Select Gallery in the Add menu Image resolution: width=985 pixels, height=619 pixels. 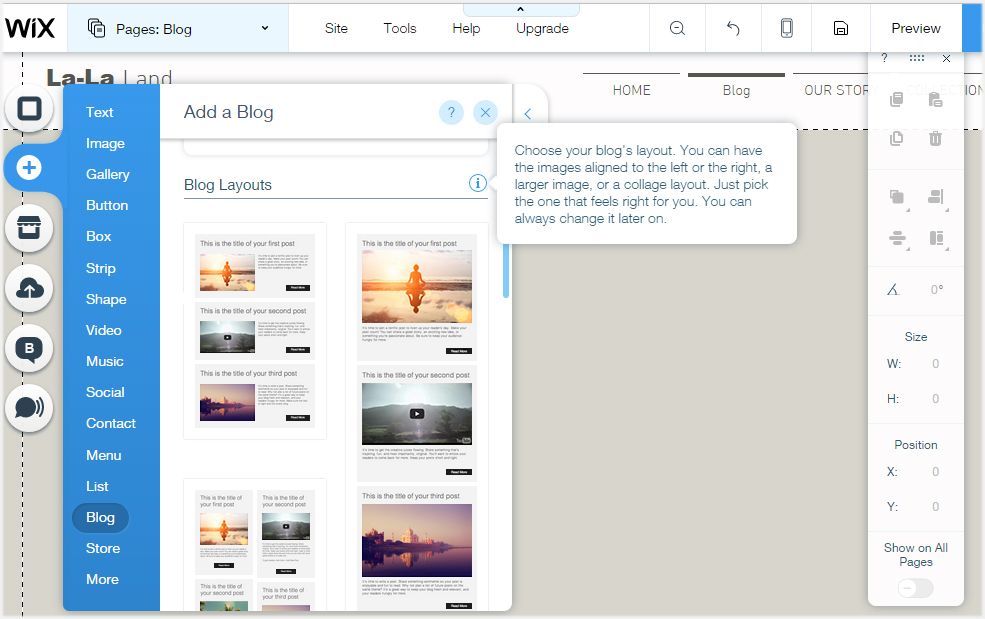[x=108, y=174]
